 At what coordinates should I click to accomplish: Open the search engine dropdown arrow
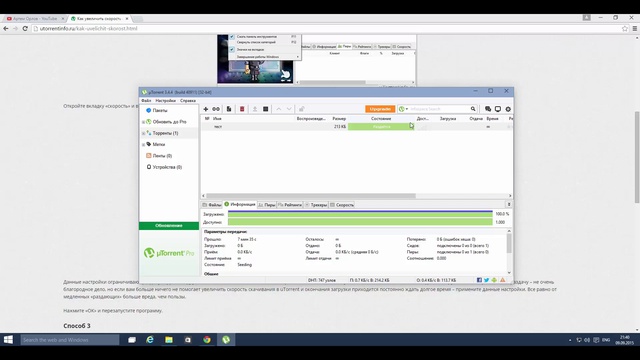click(407, 109)
